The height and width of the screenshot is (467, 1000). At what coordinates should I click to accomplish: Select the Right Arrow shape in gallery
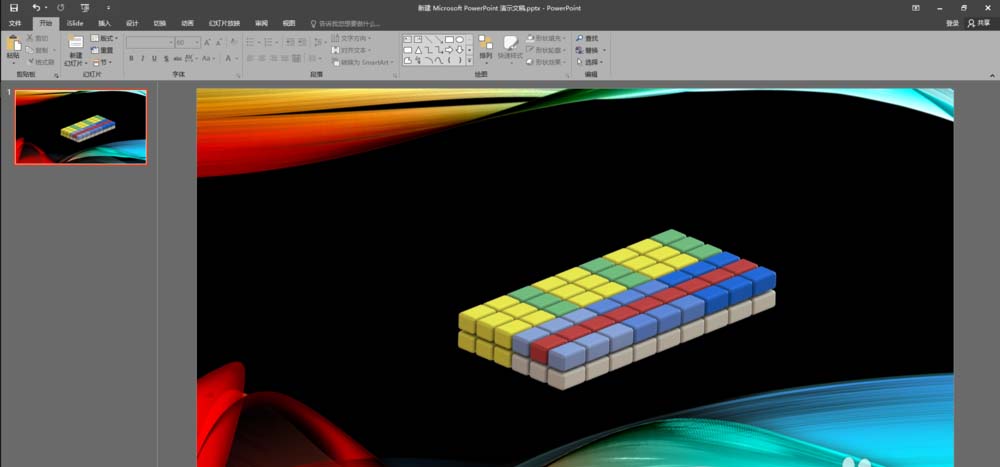449,50
